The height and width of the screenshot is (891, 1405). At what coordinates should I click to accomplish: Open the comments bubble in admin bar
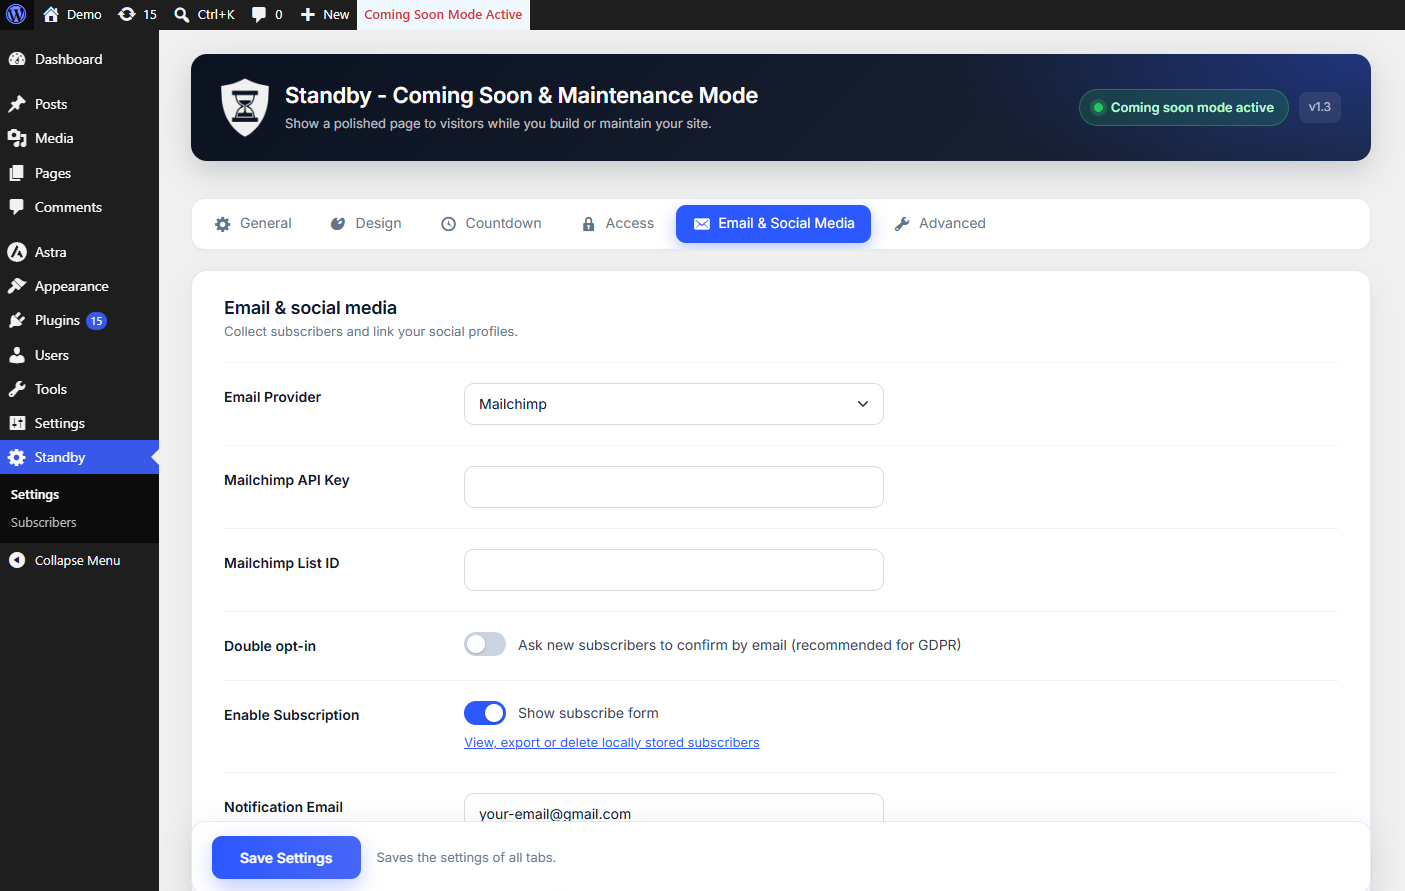click(x=259, y=14)
